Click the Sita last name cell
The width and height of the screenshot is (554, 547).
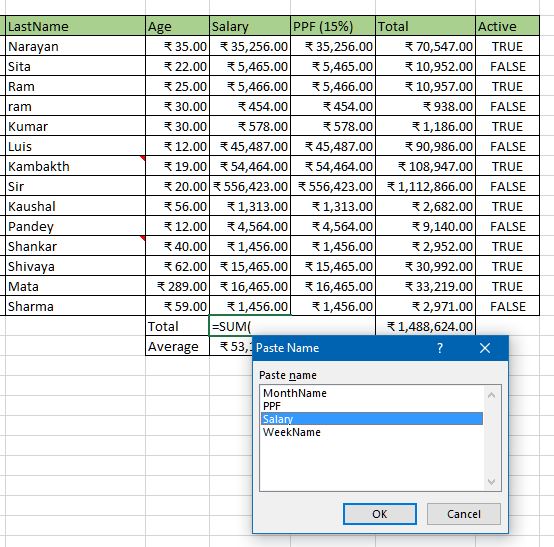[75, 66]
